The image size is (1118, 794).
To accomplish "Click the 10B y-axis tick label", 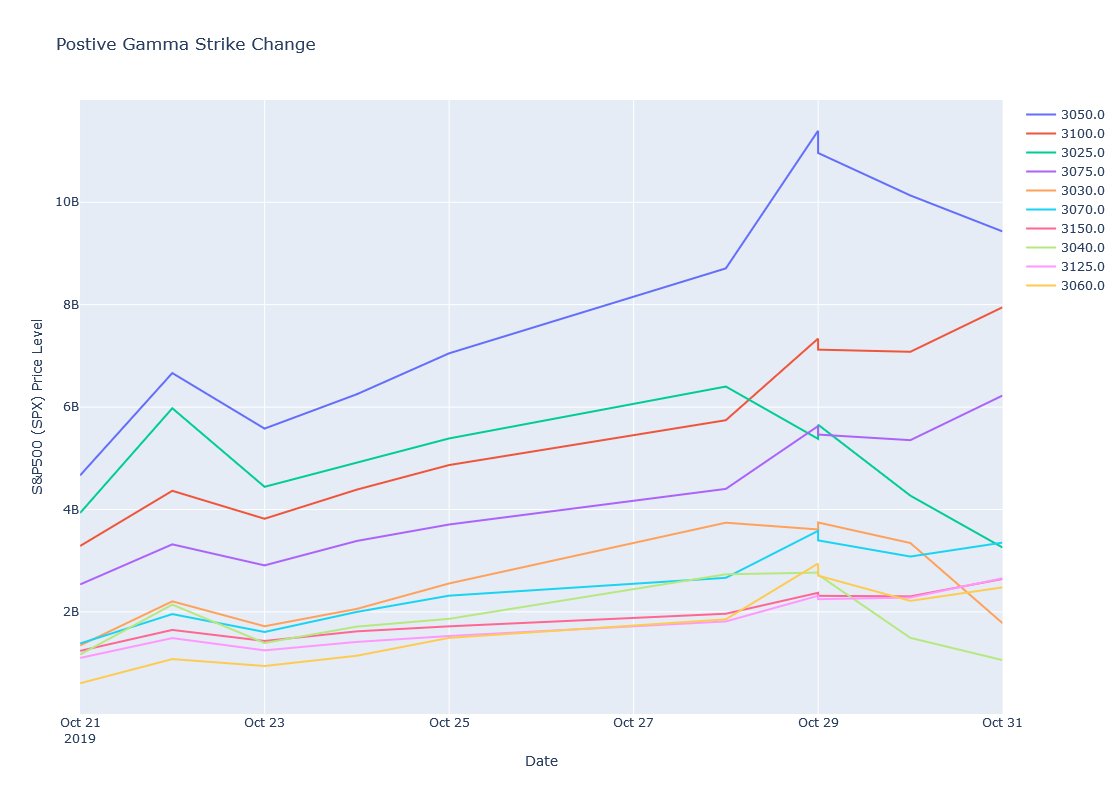I will (67, 202).
